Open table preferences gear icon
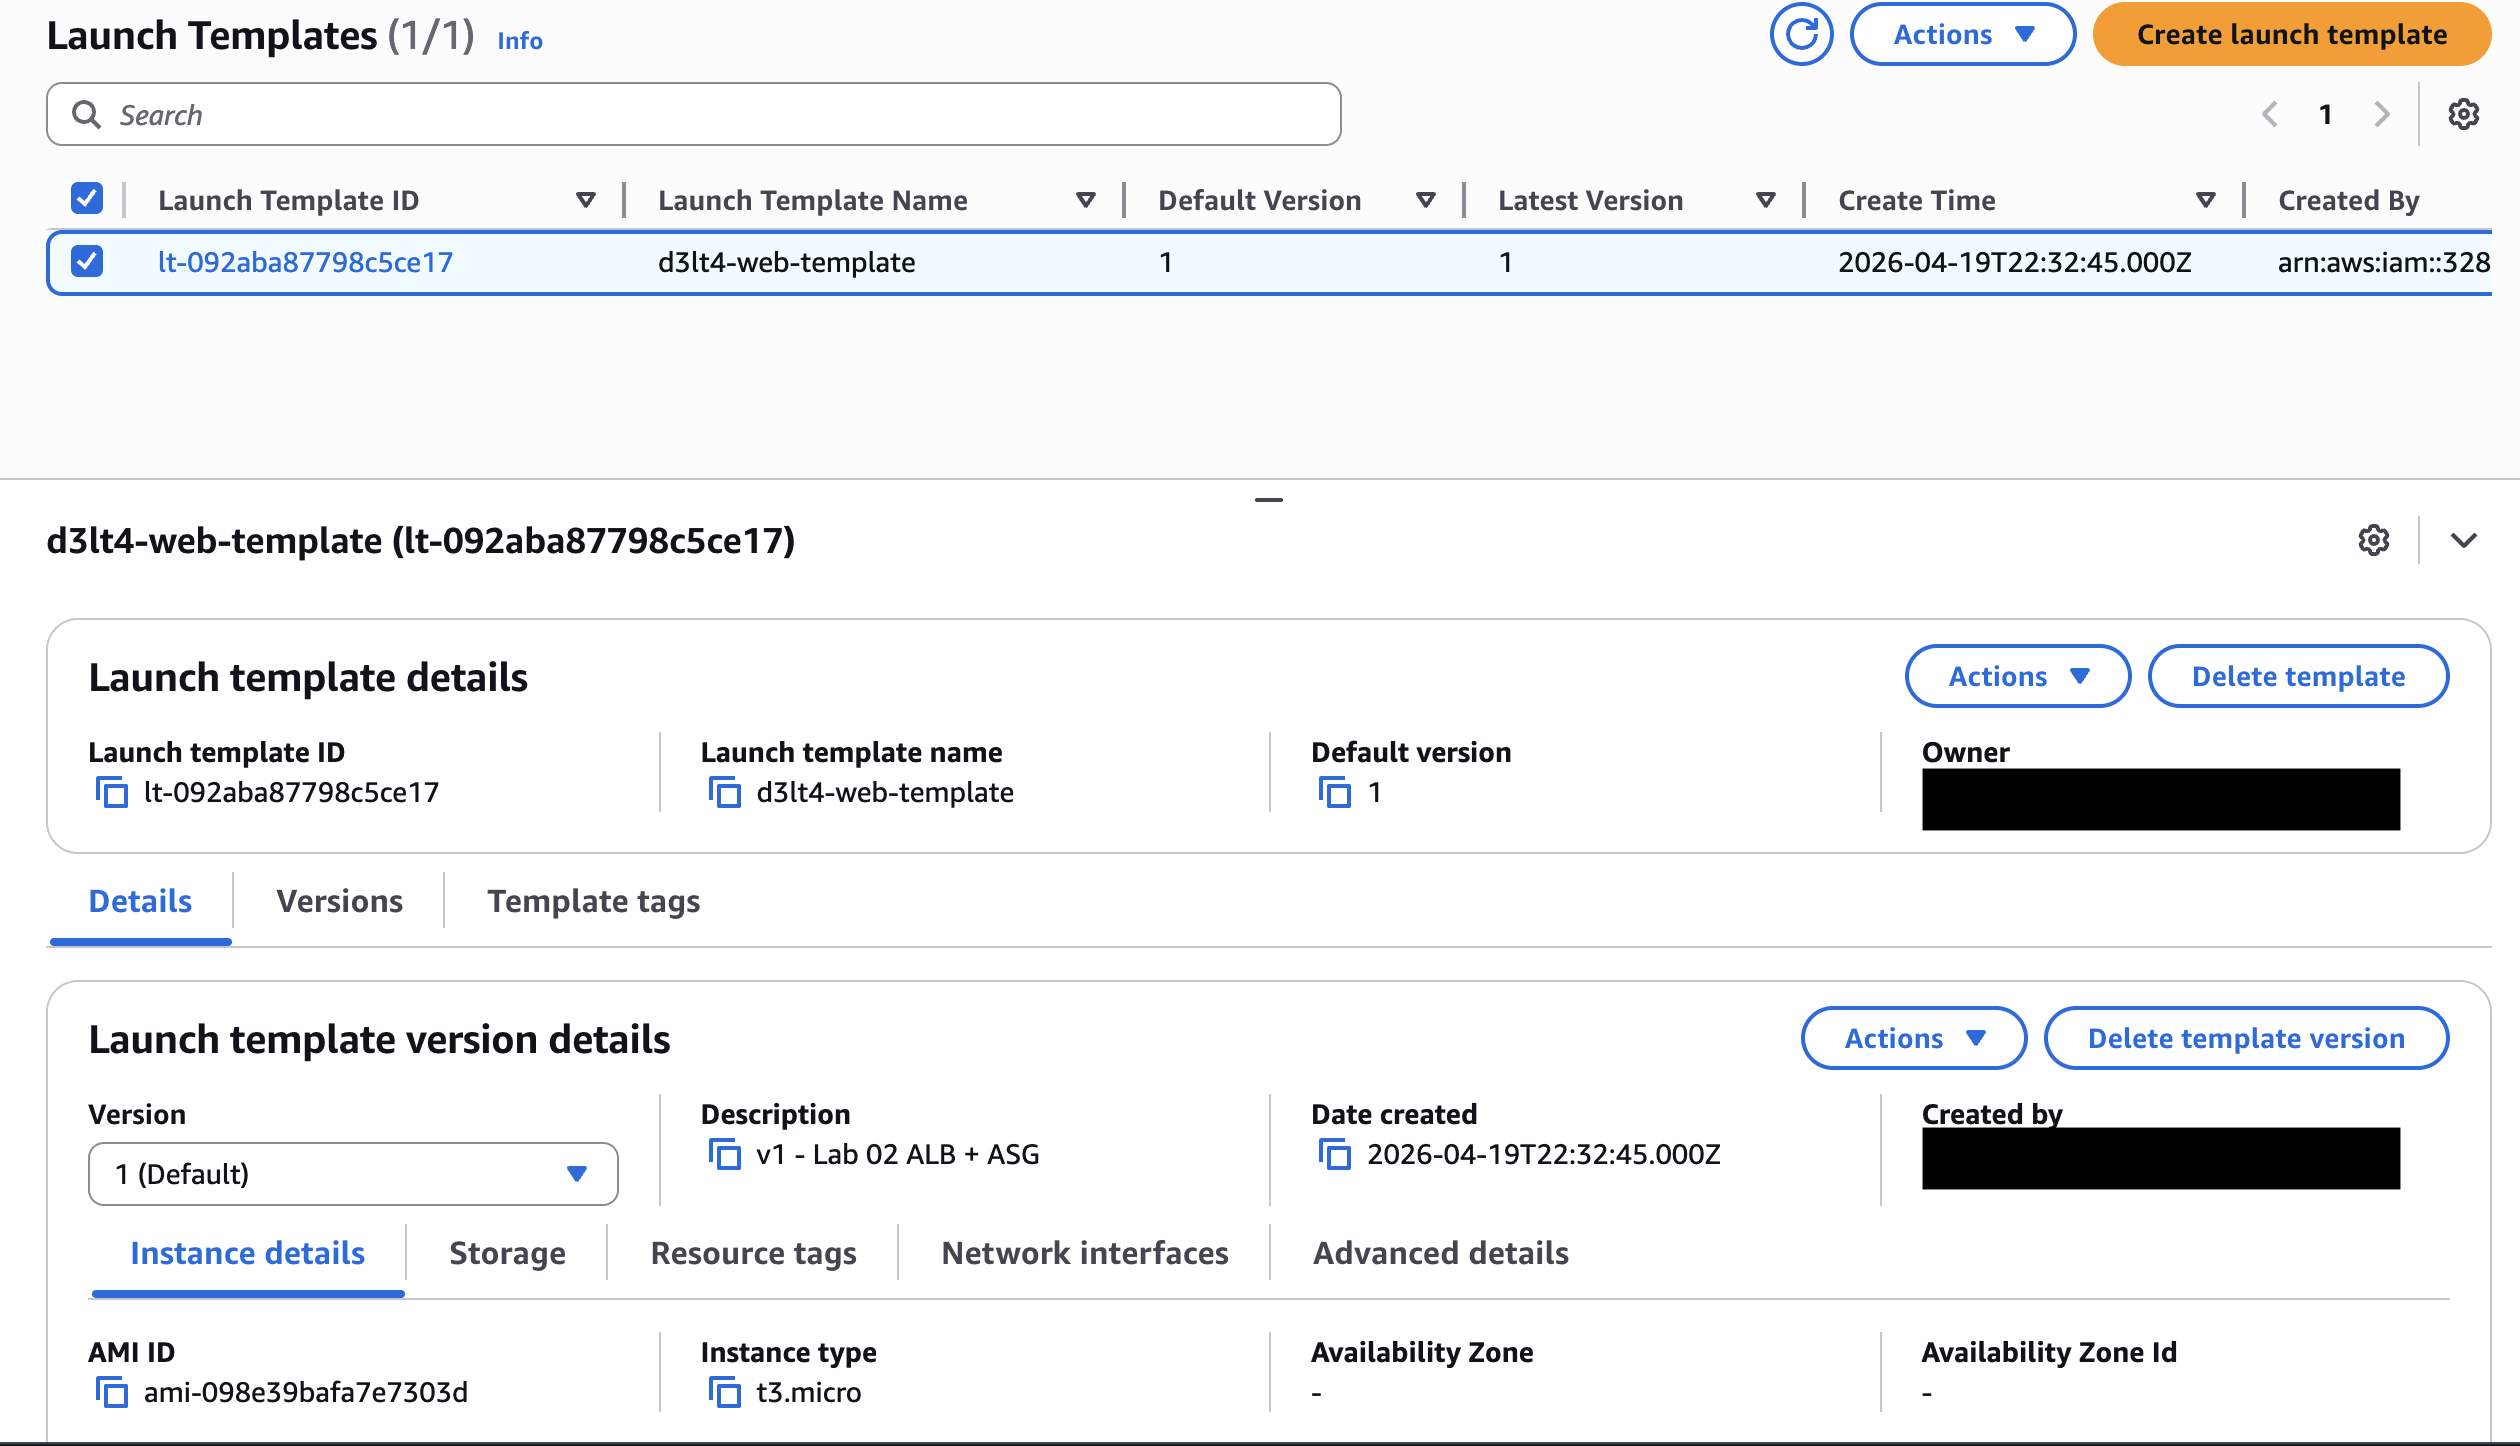This screenshot has width=2520, height=1446. tap(2463, 115)
